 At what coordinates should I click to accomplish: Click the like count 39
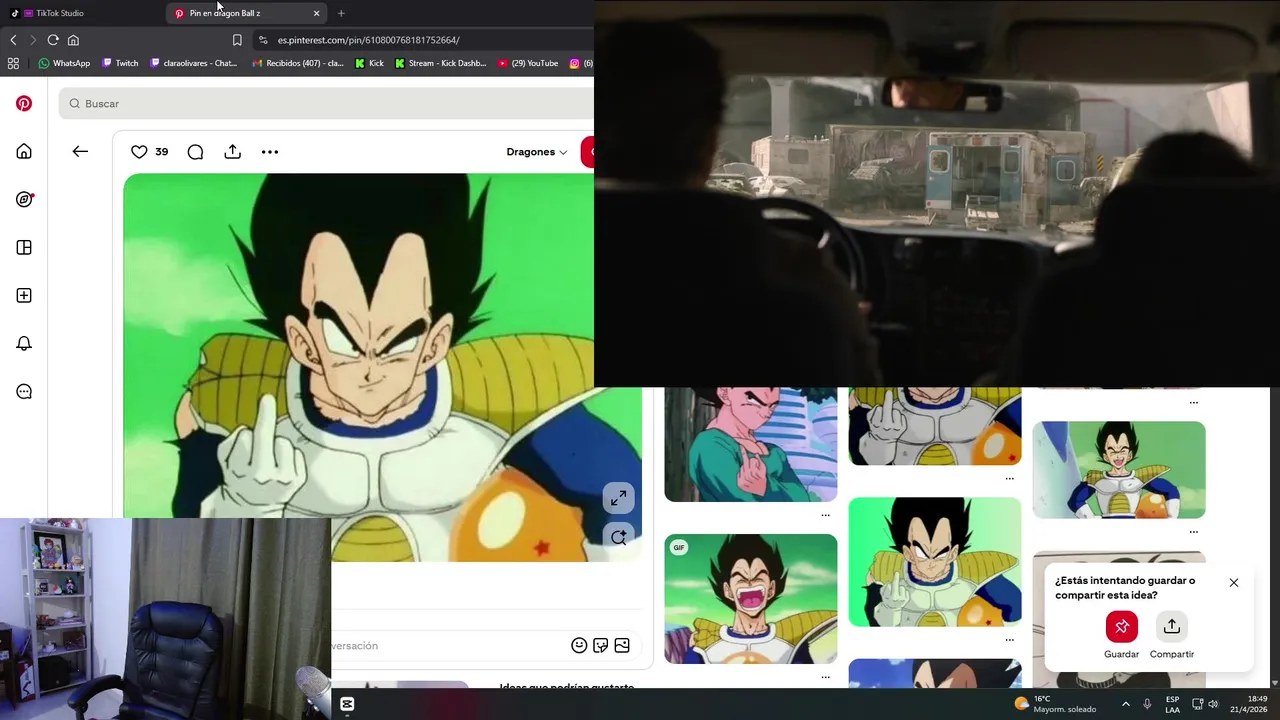click(x=161, y=152)
